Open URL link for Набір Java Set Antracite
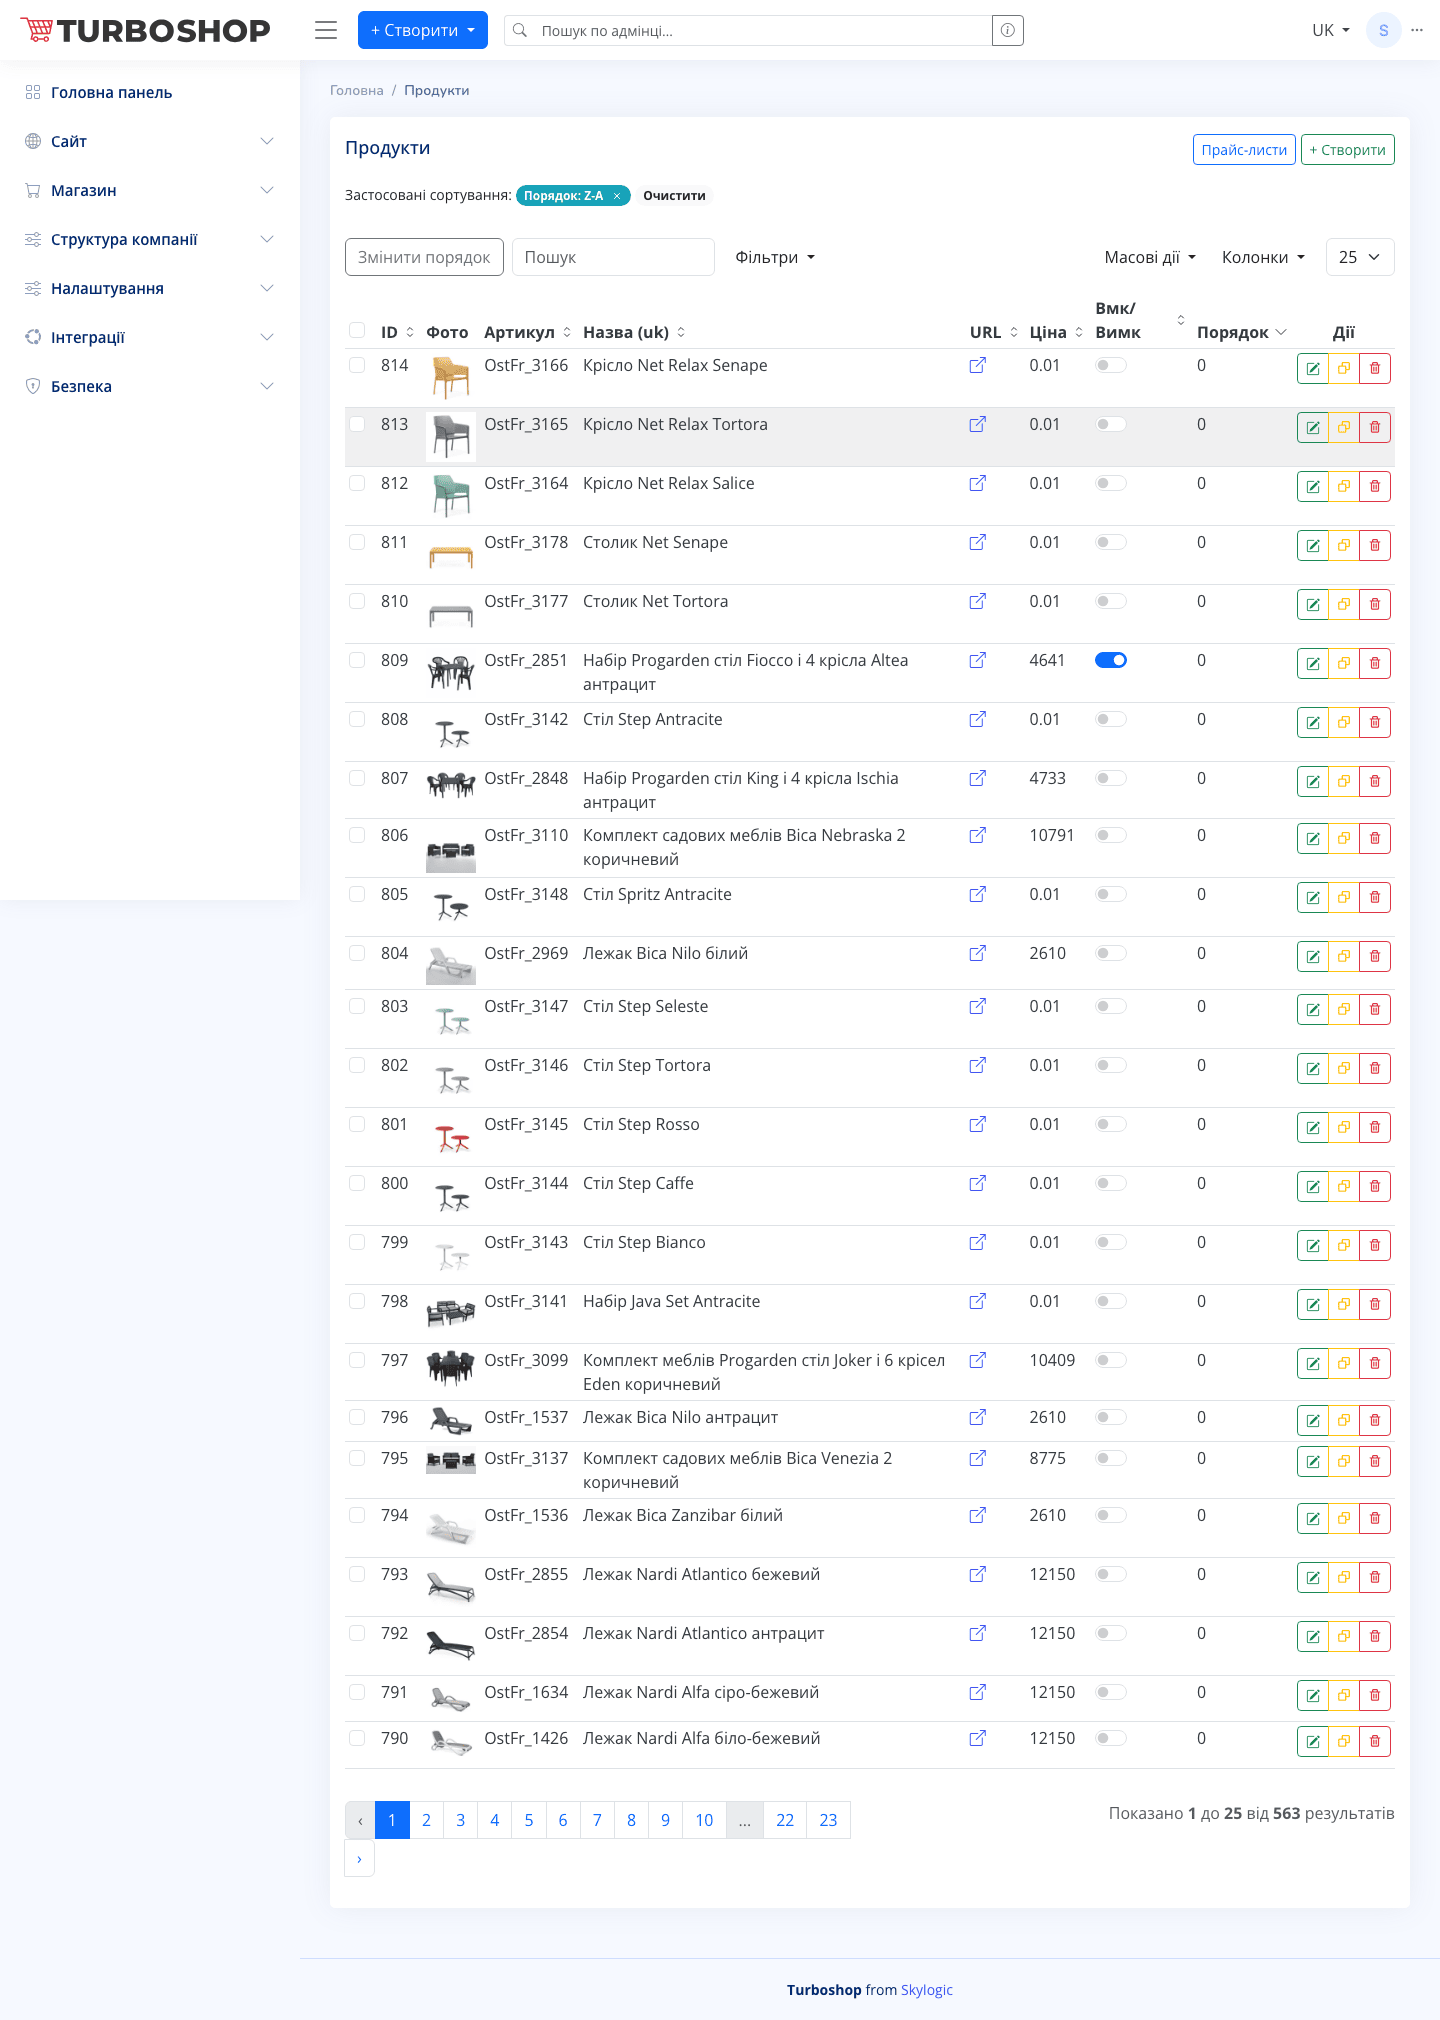1440x2020 pixels. click(978, 1301)
